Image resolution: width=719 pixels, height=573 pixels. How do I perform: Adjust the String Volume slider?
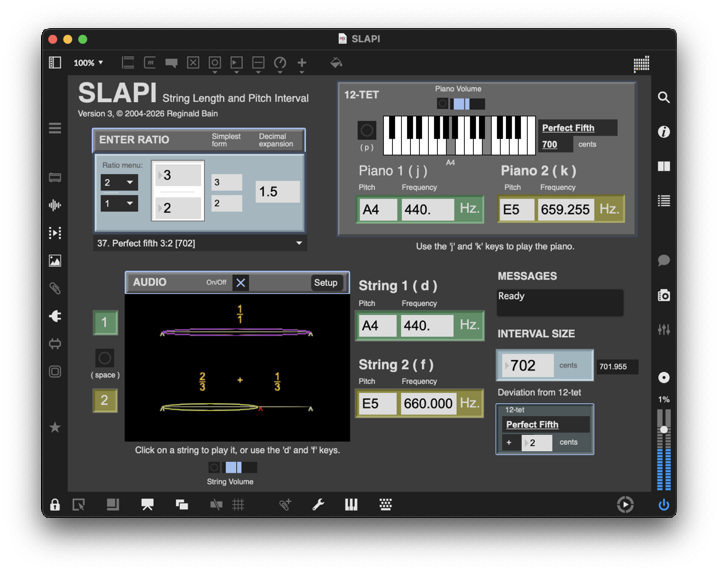(x=234, y=467)
